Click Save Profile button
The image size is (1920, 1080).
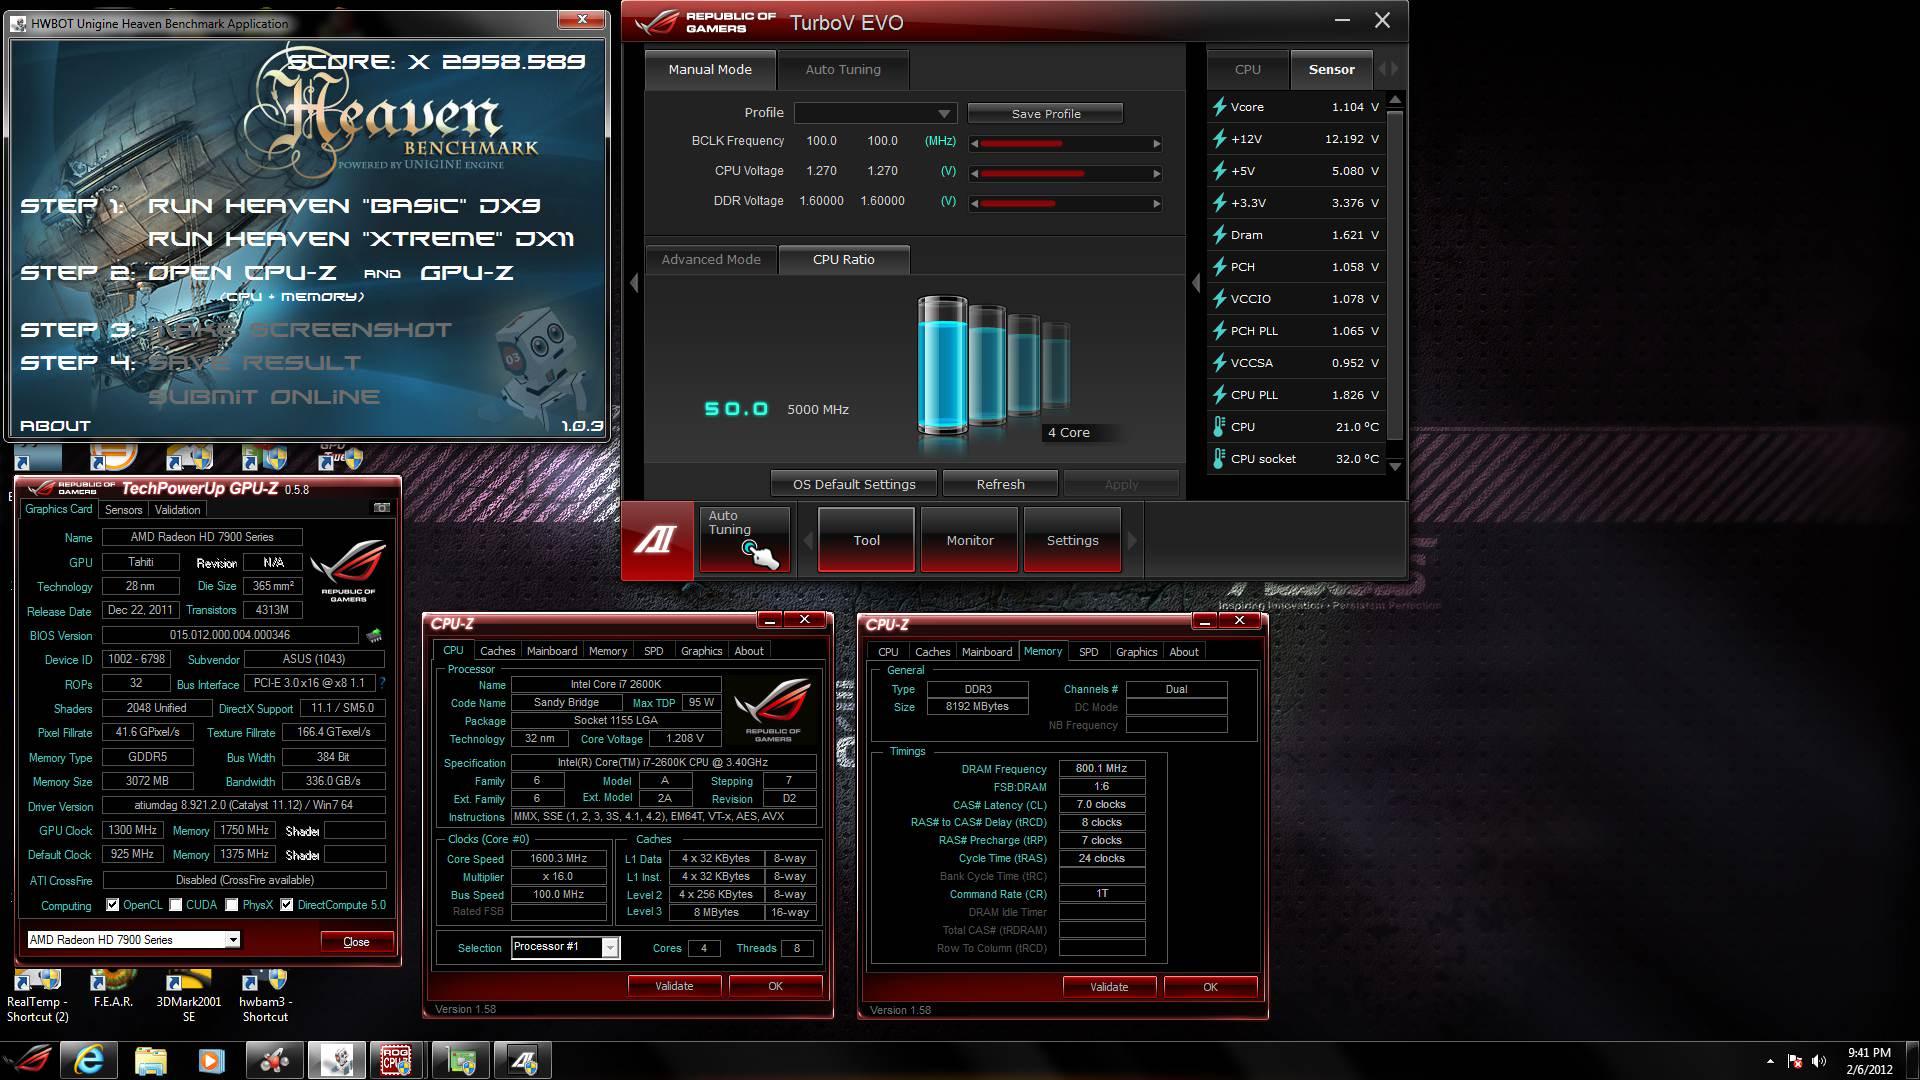pyautogui.click(x=1045, y=113)
